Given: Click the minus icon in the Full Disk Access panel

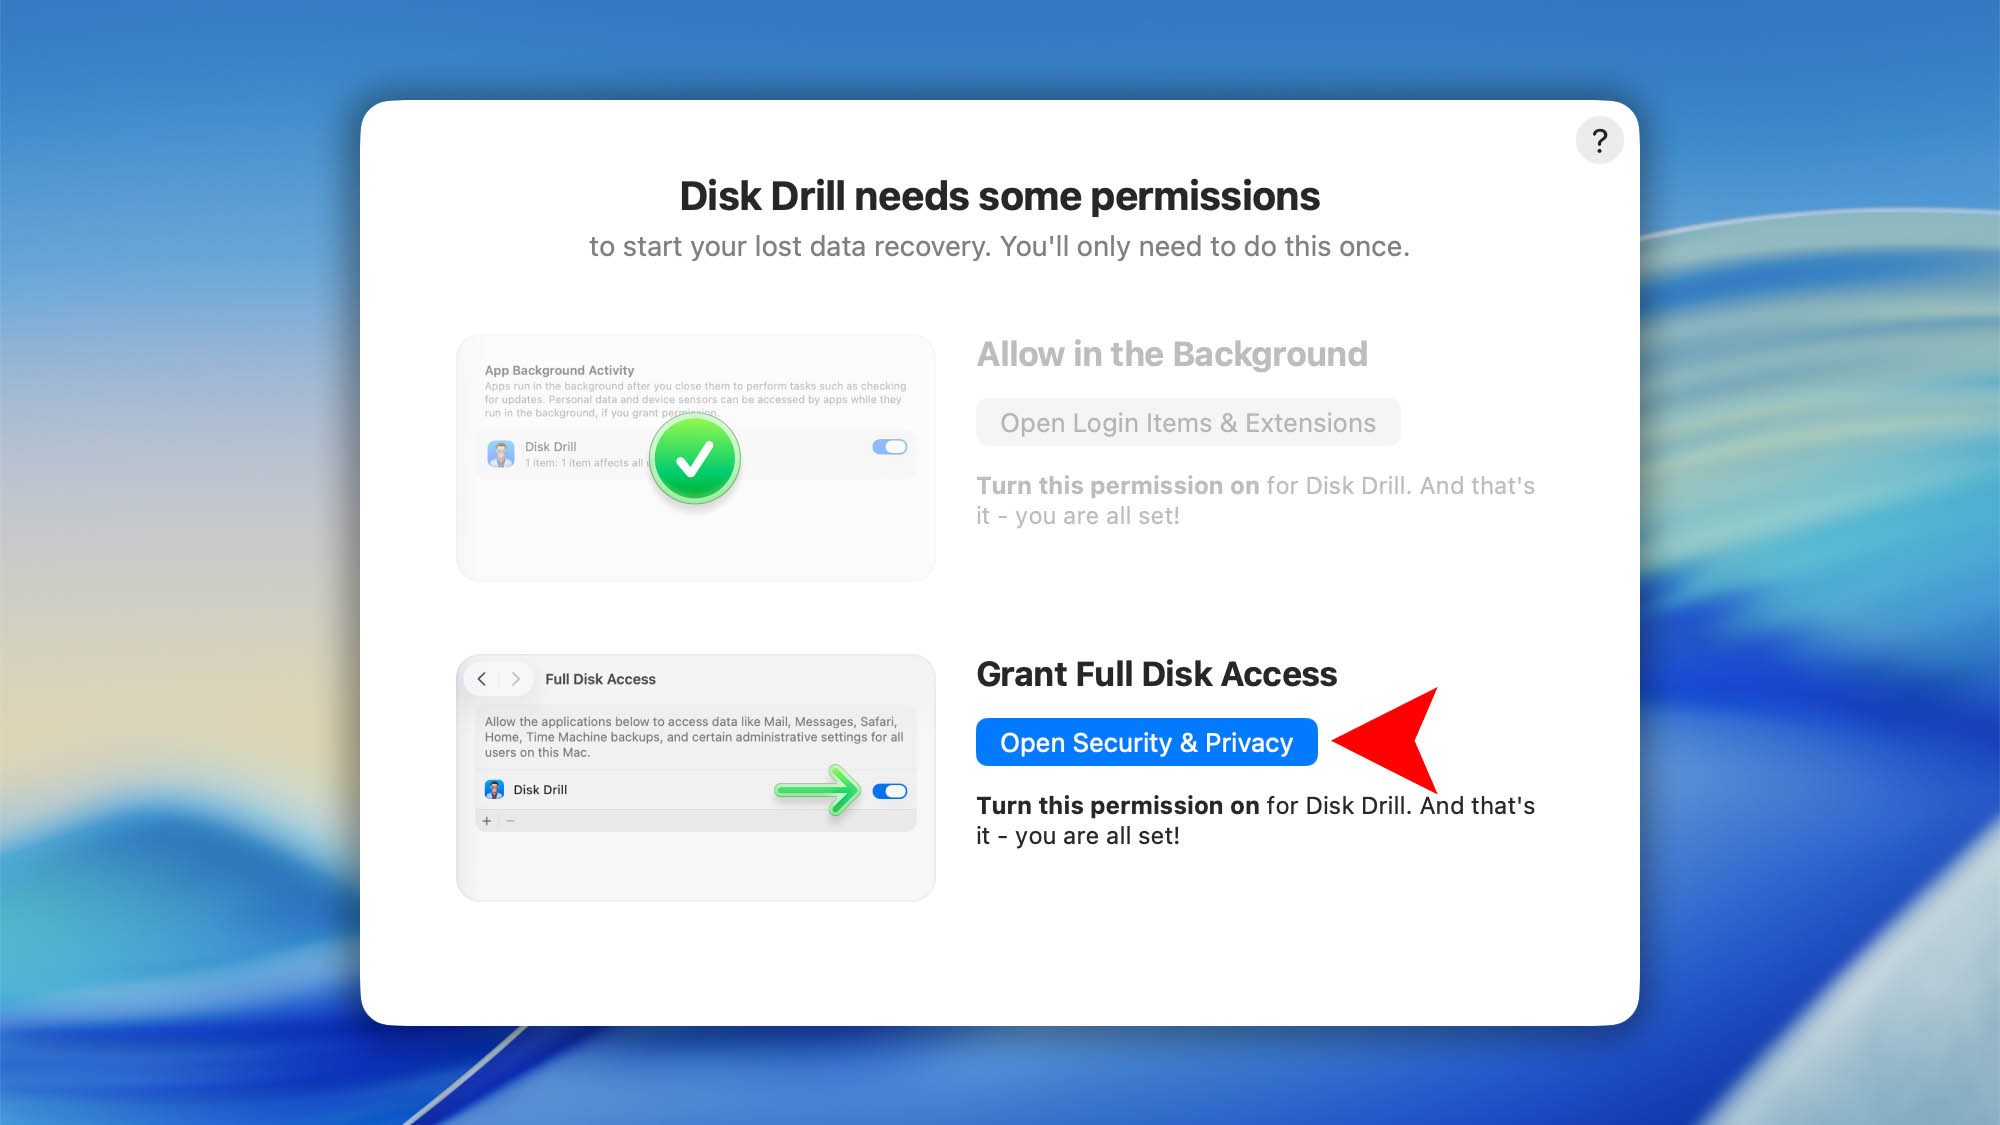Looking at the screenshot, I should click(510, 820).
